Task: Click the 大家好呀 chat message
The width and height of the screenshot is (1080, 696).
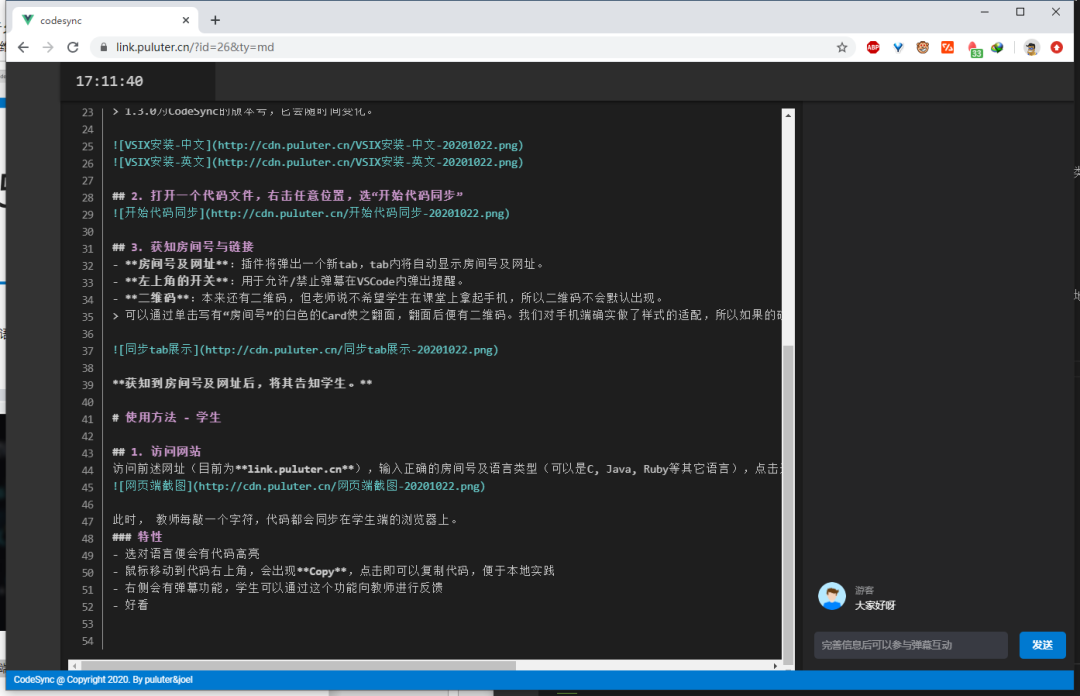Action: 875,606
